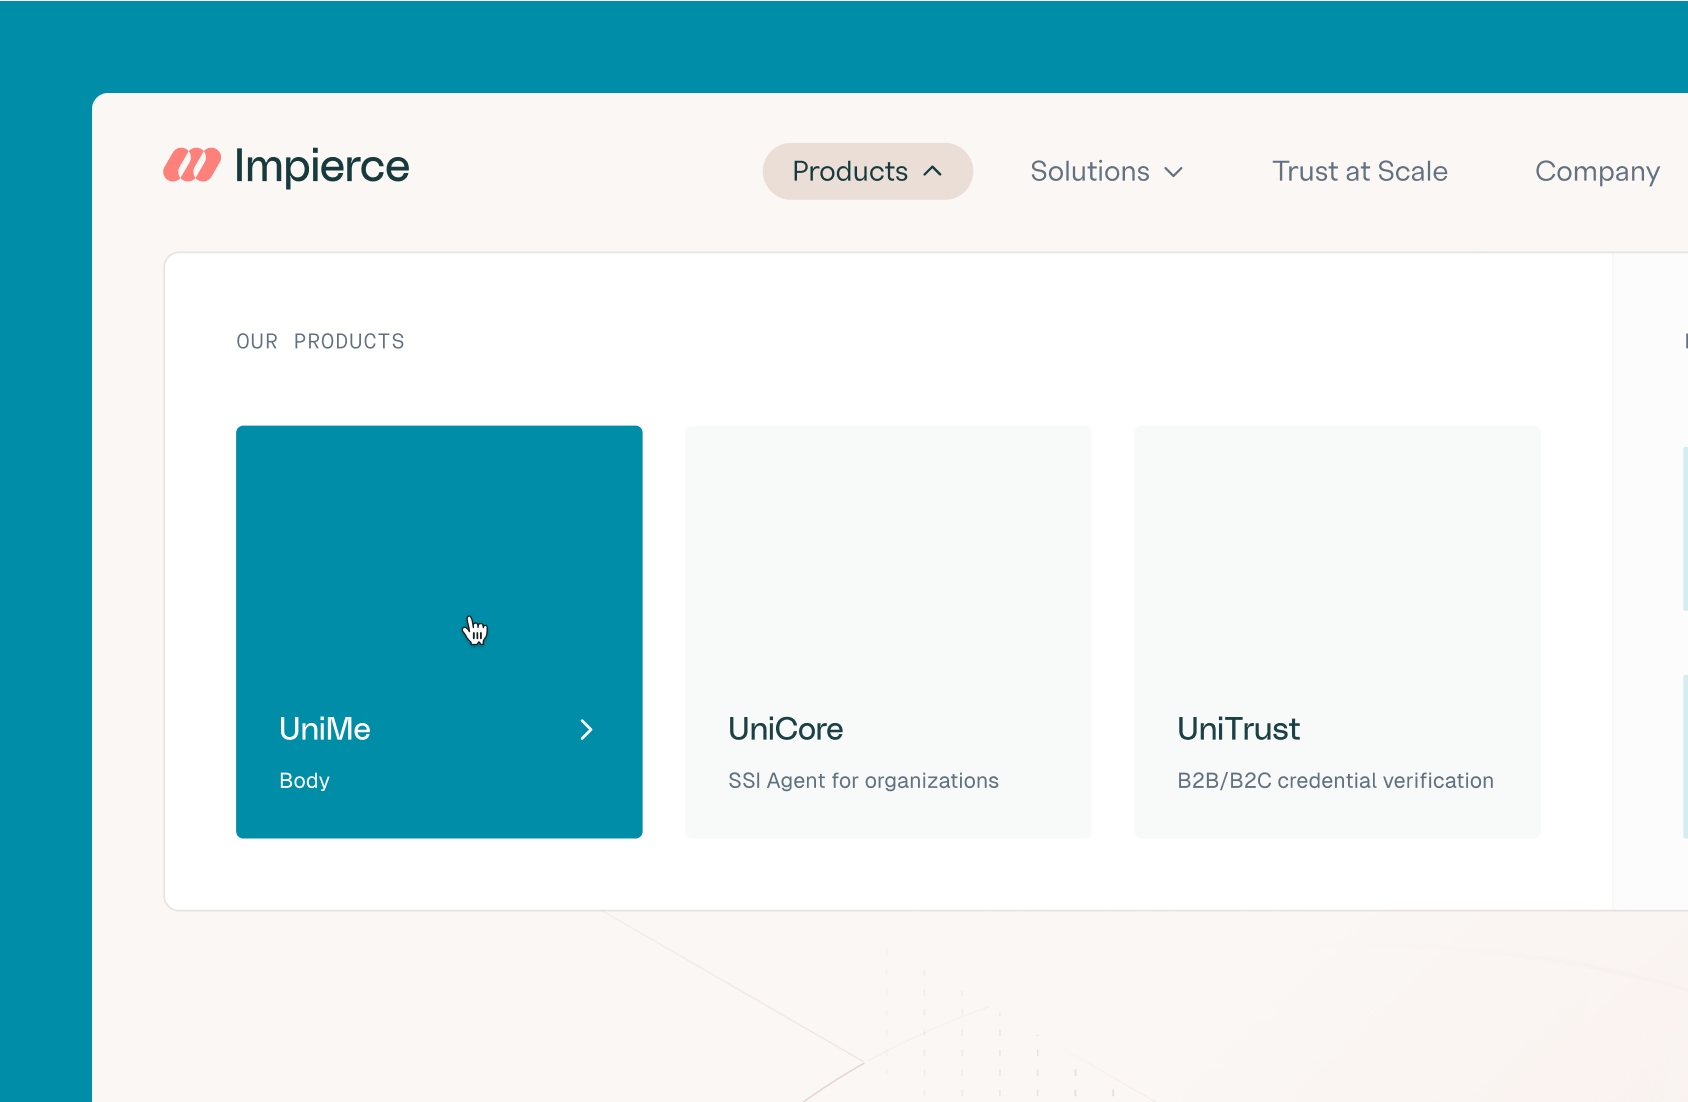Open the Company navigation item
This screenshot has height=1102, width=1688.
tap(1596, 171)
